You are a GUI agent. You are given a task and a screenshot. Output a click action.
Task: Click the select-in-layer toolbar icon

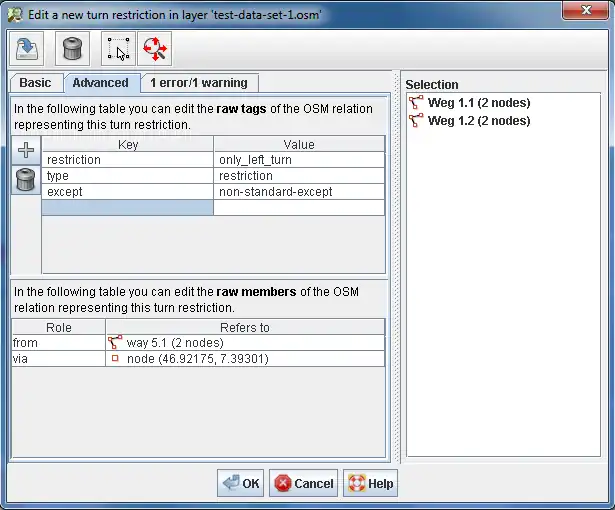117,47
